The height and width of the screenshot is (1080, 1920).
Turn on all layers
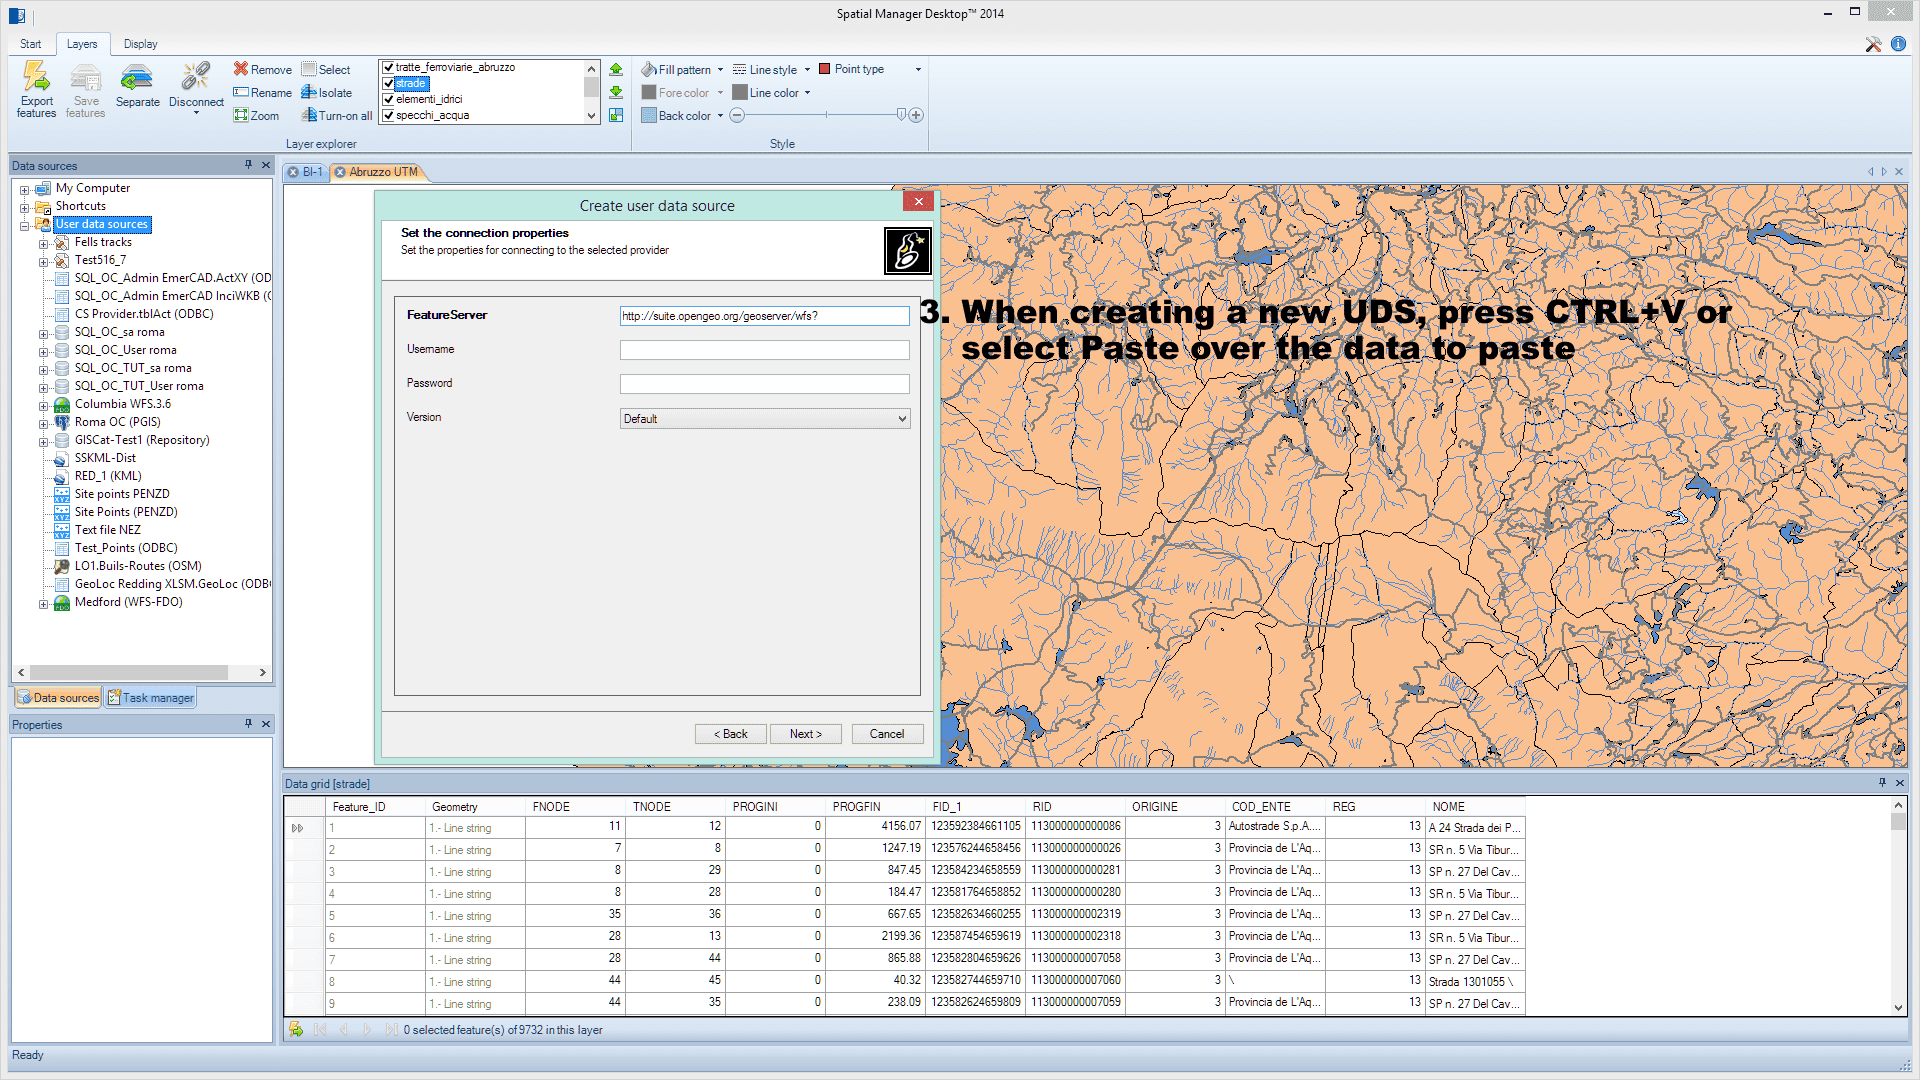[x=337, y=115]
